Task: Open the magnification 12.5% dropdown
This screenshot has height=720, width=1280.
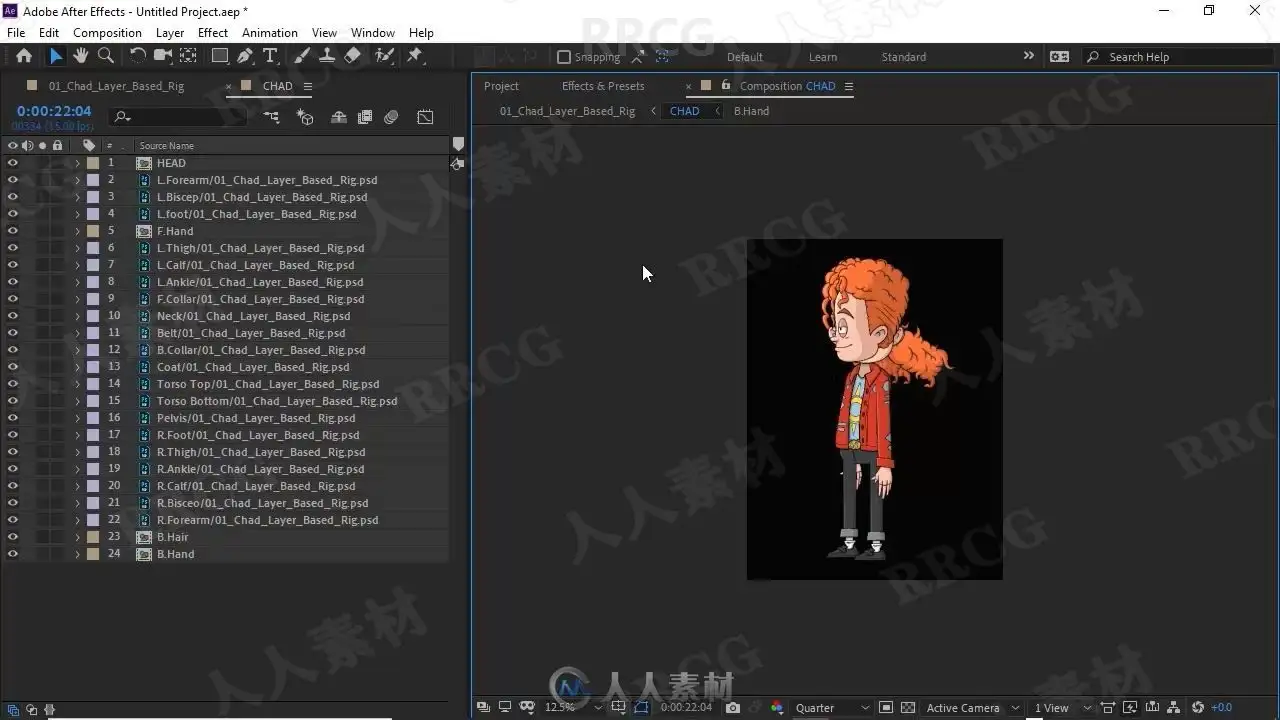Action: click(x=573, y=707)
